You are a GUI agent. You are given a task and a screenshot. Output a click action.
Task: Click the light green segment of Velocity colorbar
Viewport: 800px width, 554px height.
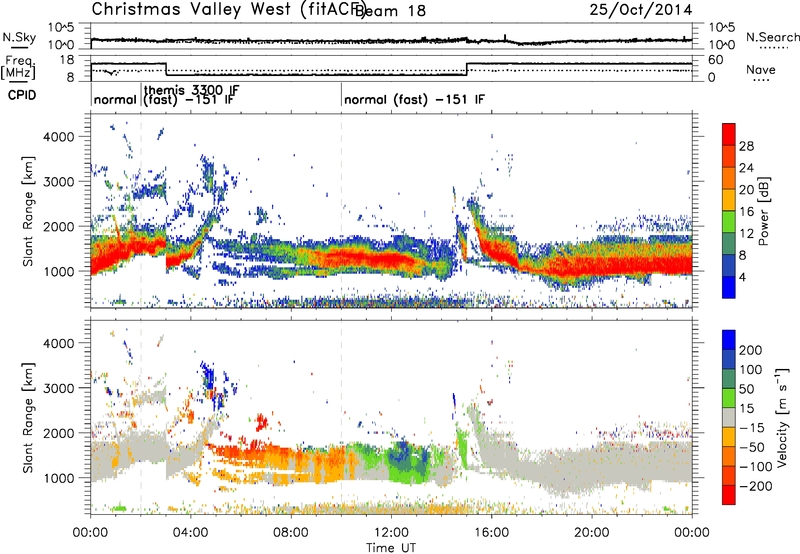(729, 398)
